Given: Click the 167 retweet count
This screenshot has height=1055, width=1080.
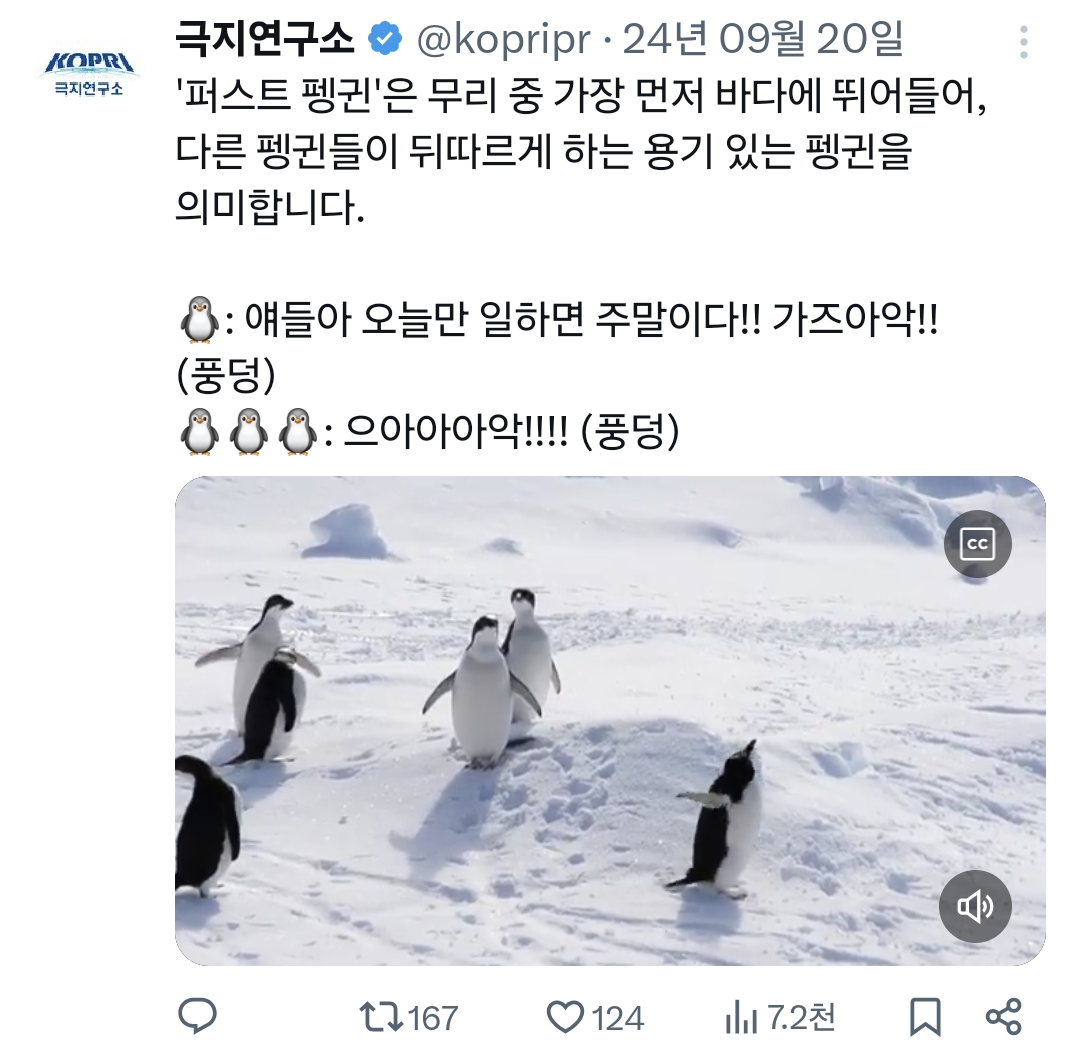Looking at the screenshot, I should pos(433,1019).
